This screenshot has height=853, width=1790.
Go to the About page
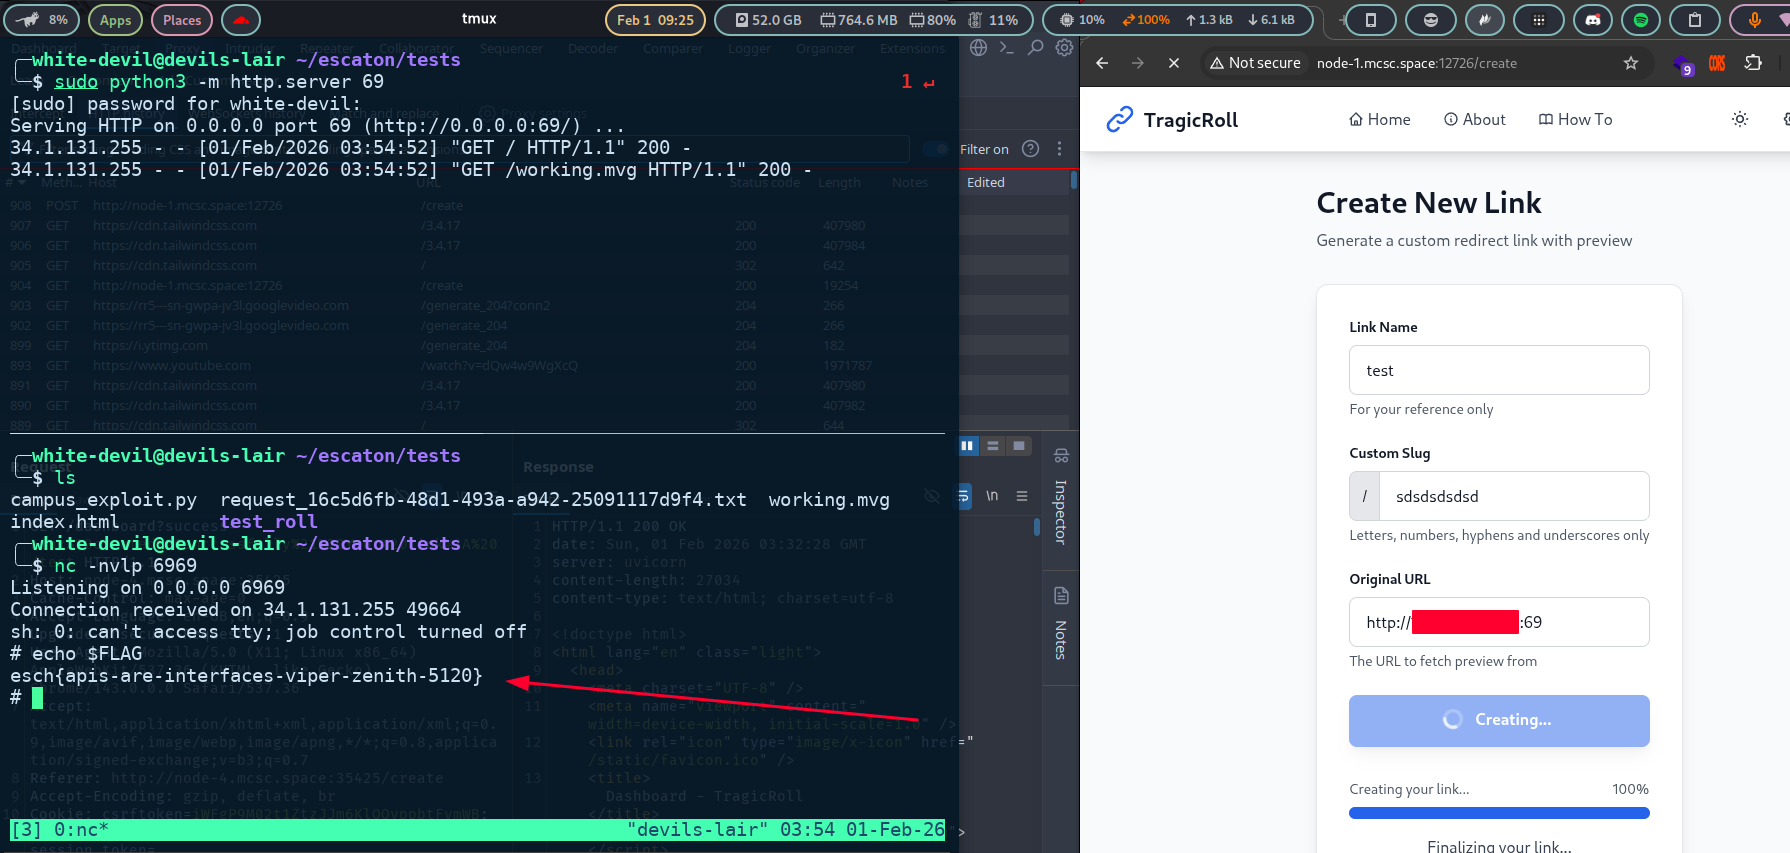[1474, 119]
